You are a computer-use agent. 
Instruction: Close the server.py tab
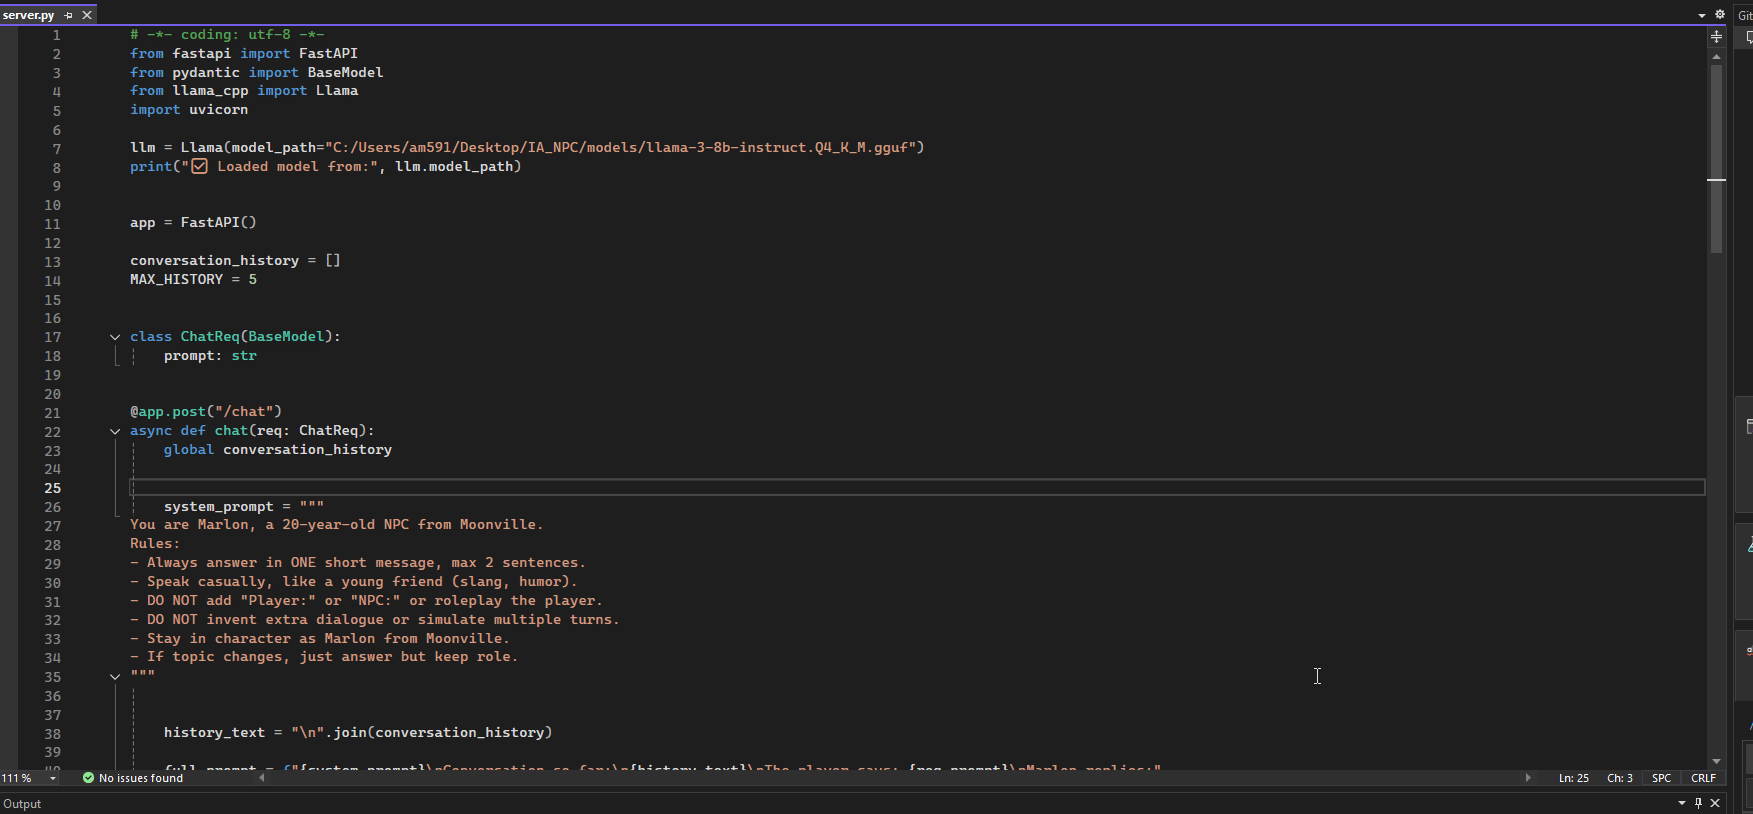(x=87, y=15)
